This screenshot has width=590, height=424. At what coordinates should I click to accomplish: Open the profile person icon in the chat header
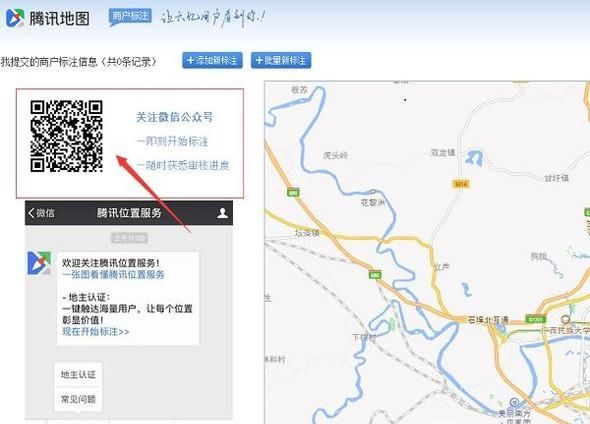coord(222,213)
